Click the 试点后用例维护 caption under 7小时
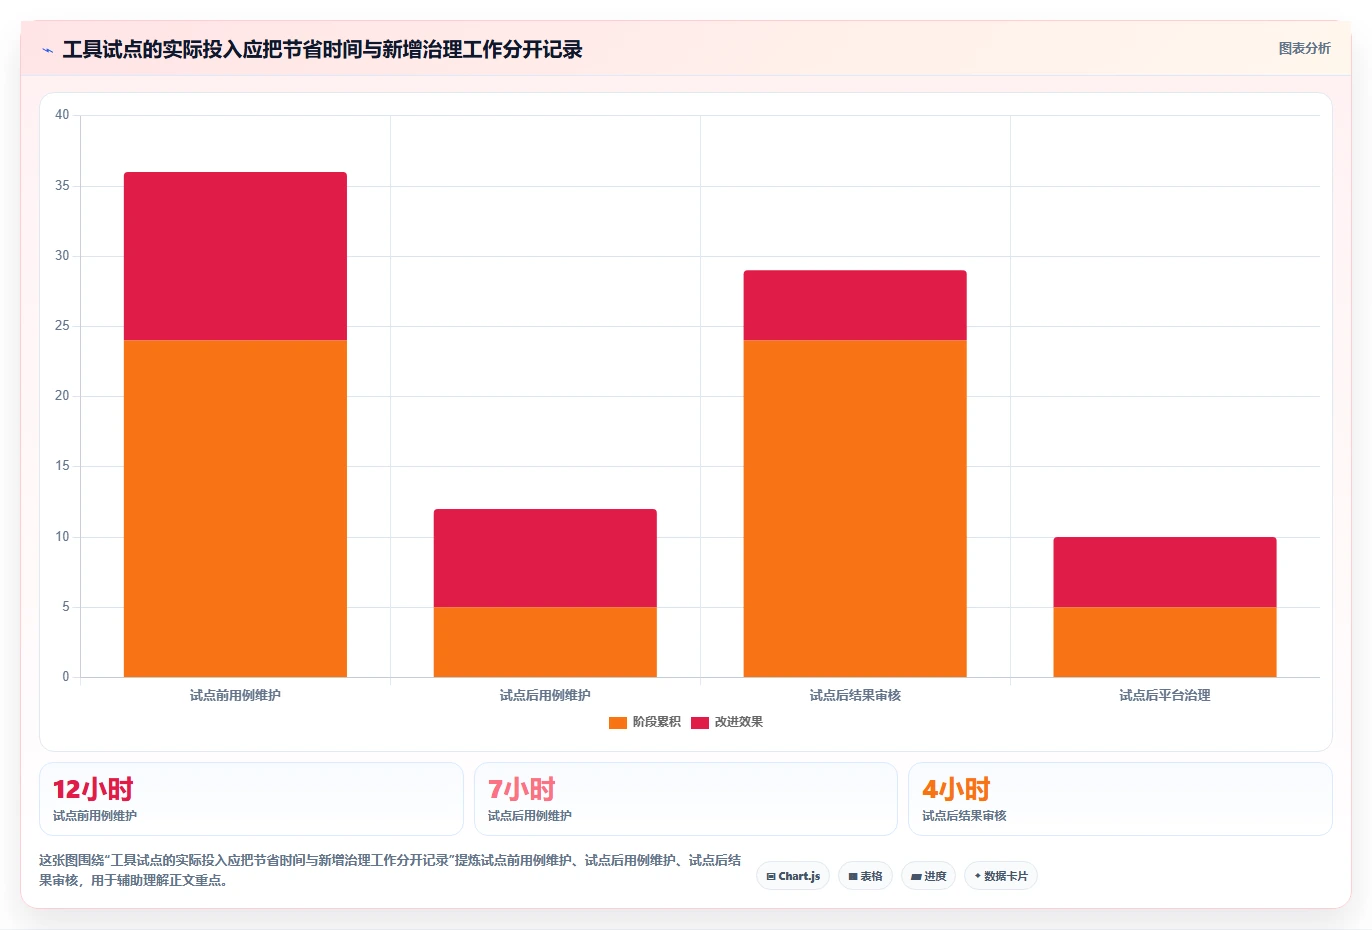 (530, 816)
